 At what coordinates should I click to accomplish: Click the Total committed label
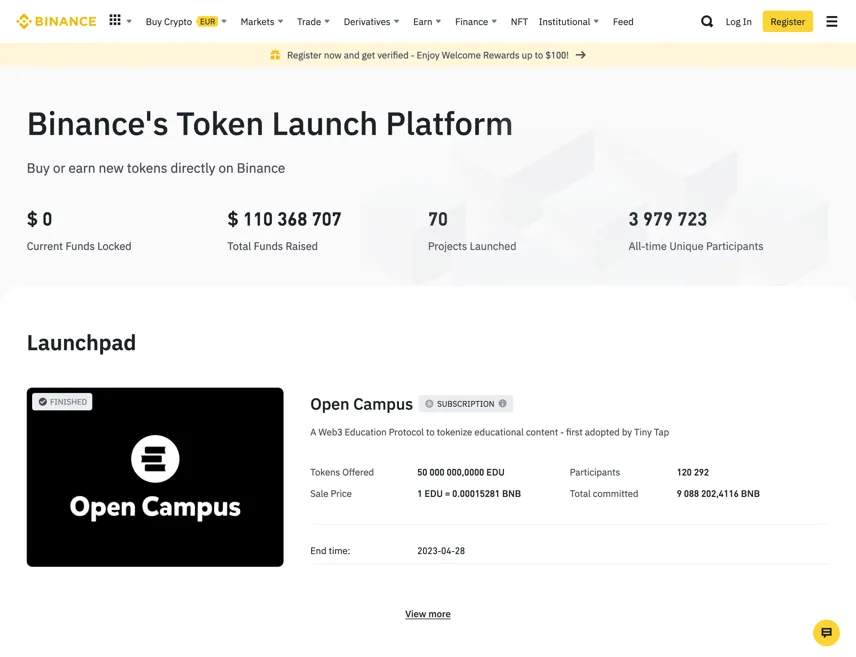pos(604,493)
